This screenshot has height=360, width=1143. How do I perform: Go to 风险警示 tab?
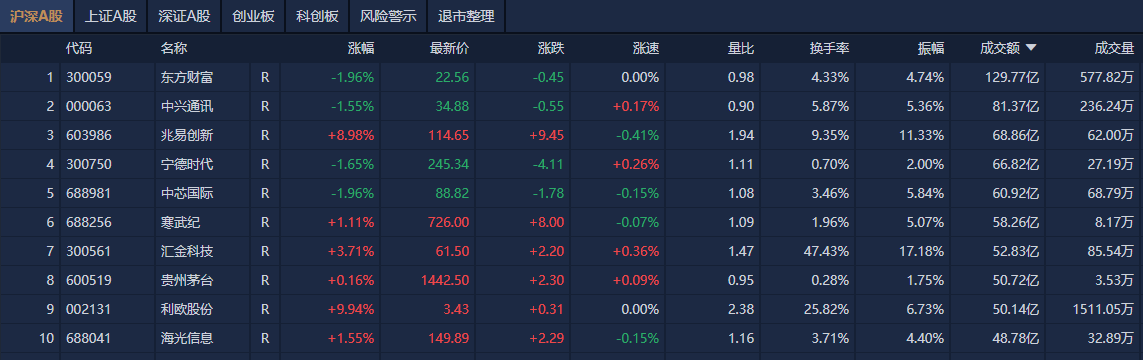tap(389, 16)
